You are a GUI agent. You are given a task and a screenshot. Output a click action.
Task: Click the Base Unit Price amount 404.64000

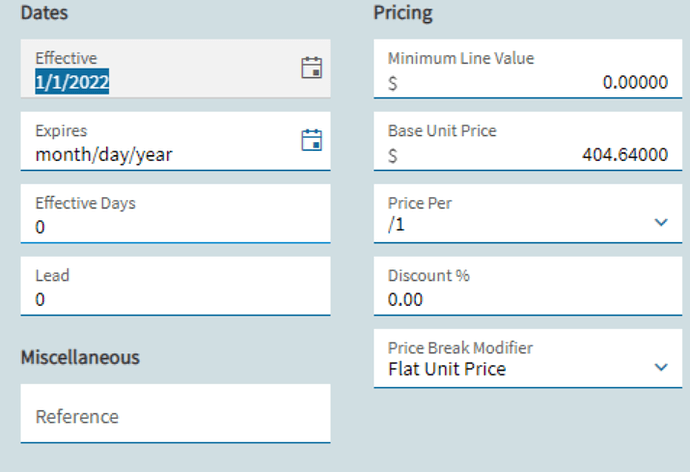(625, 155)
